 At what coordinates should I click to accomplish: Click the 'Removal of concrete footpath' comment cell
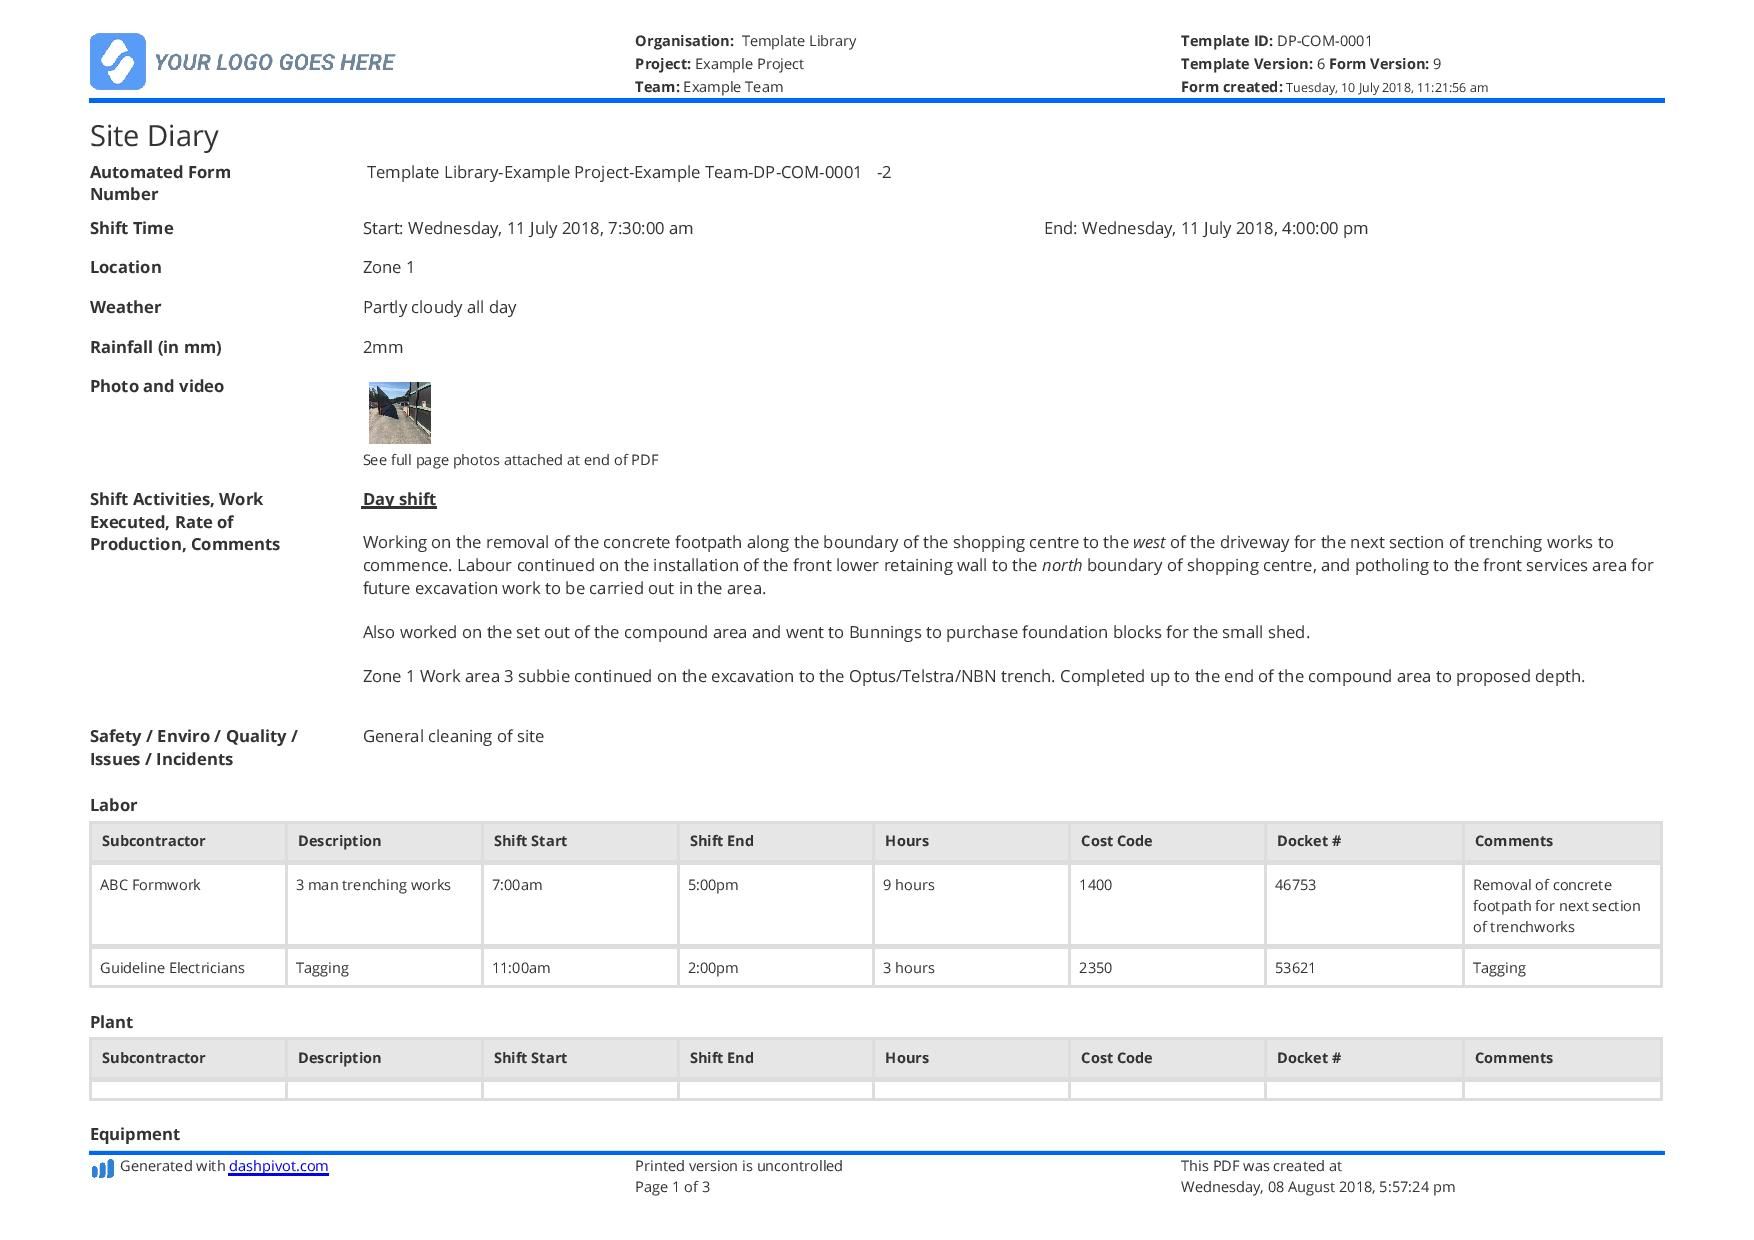pyautogui.click(x=1562, y=904)
